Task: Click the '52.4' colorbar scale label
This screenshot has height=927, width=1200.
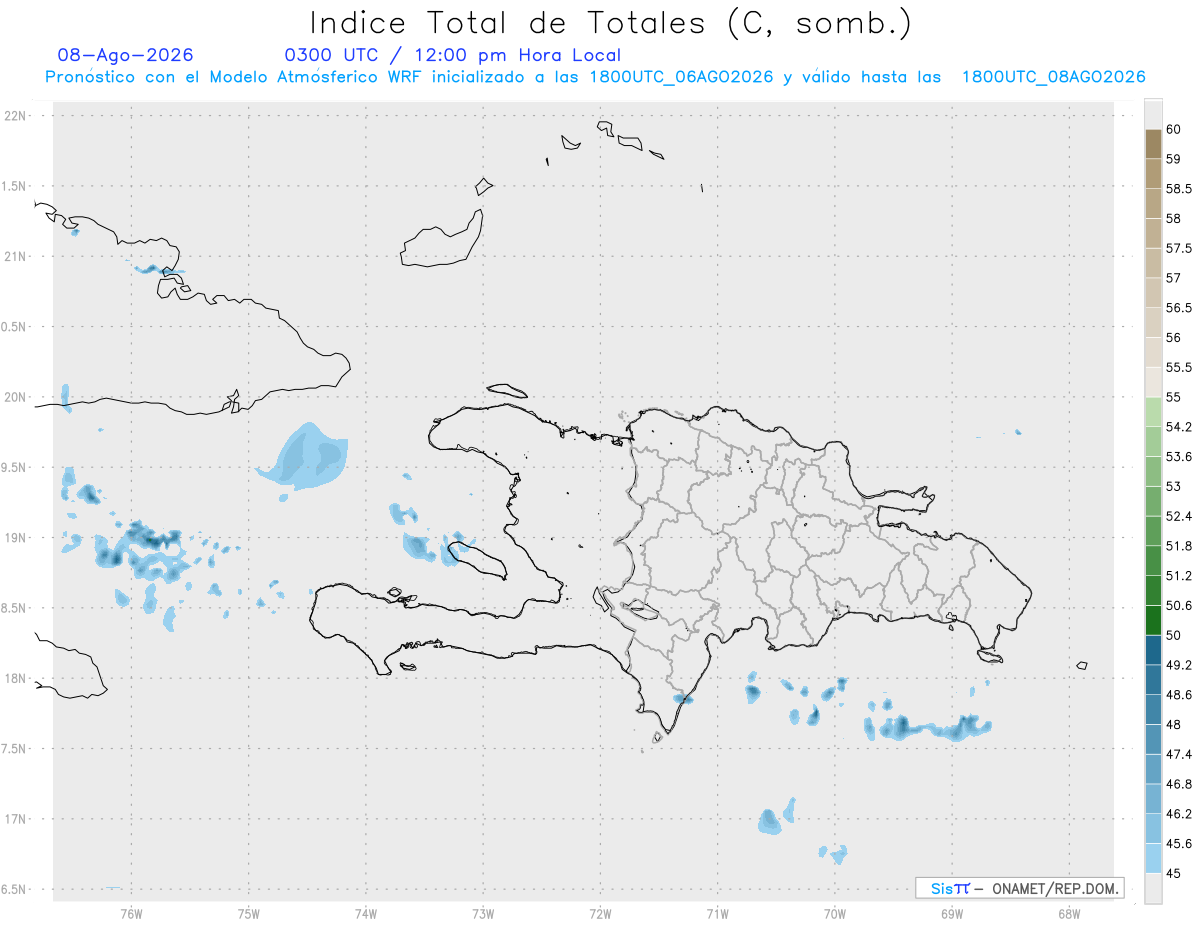Action: (1178, 516)
